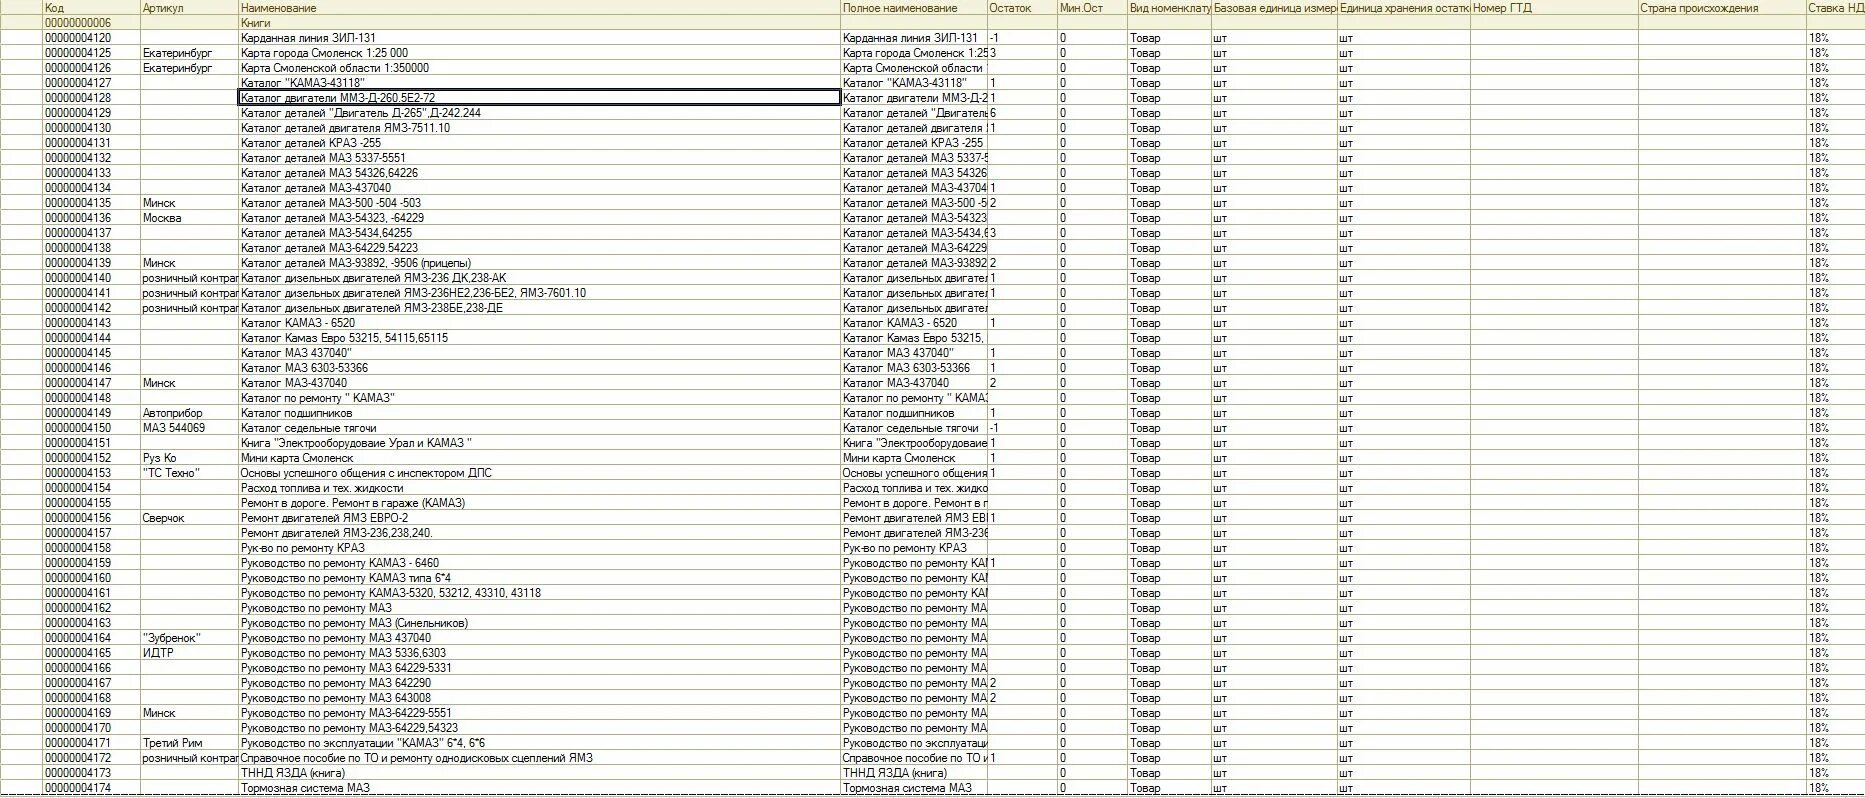Select code cell 00000004147

92,383
